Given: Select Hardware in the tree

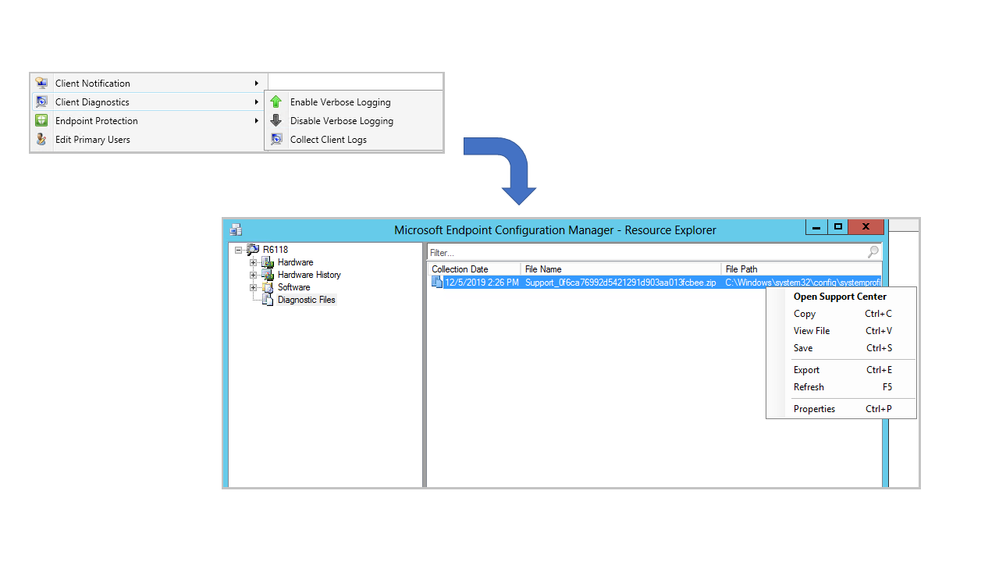Looking at the screenshot, I should pyautogui.click(x=295, y=262).
